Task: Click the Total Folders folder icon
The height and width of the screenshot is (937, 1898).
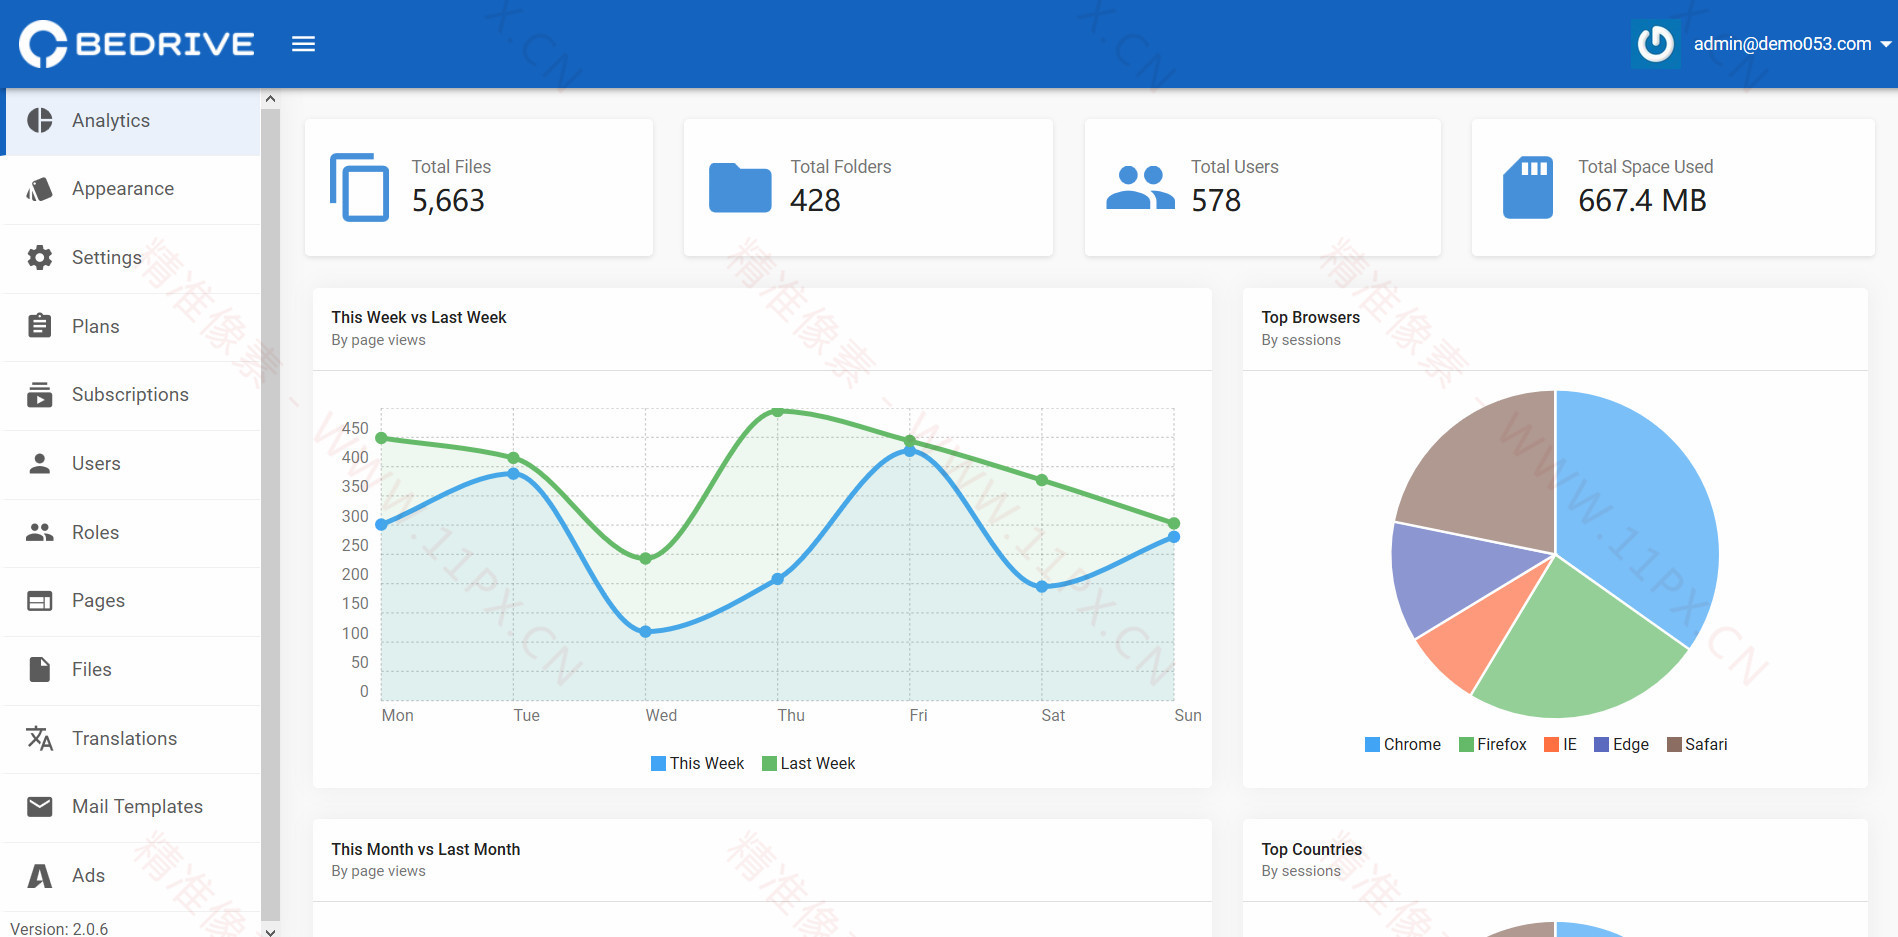Action: pos(740,187)
